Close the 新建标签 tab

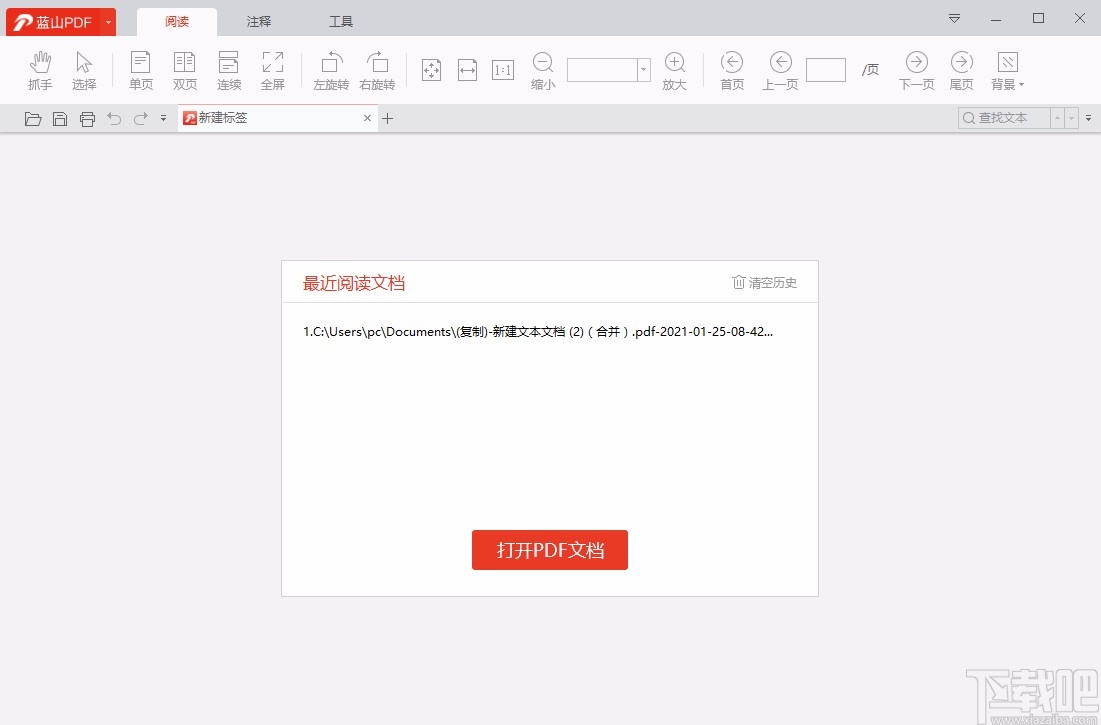click(x=367, y=118)
